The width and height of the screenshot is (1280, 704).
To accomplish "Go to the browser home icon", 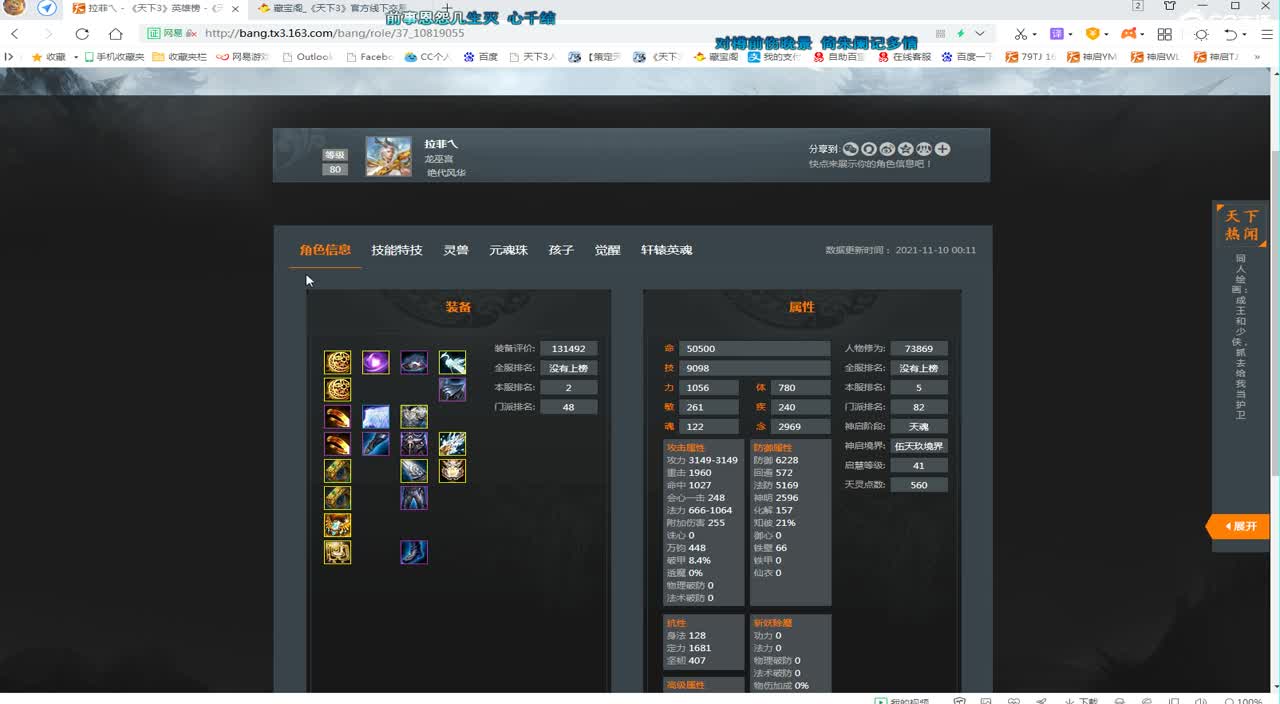I will point(115,33).
